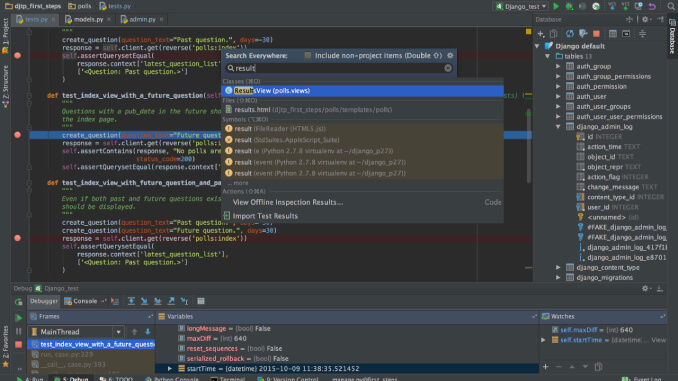Click the polls breadcrumb in navigation bar
The height and width of the screenshot is (381, 678).
point(80,6)
